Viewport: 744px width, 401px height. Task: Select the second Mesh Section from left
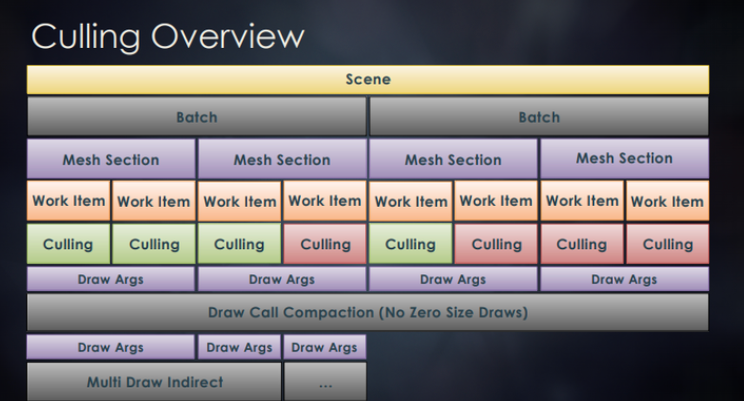click(282, 159)
